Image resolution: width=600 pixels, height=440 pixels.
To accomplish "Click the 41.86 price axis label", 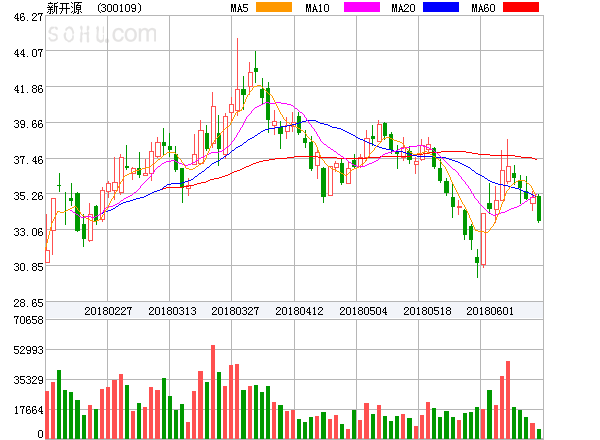I will click(x=28, y=89).
